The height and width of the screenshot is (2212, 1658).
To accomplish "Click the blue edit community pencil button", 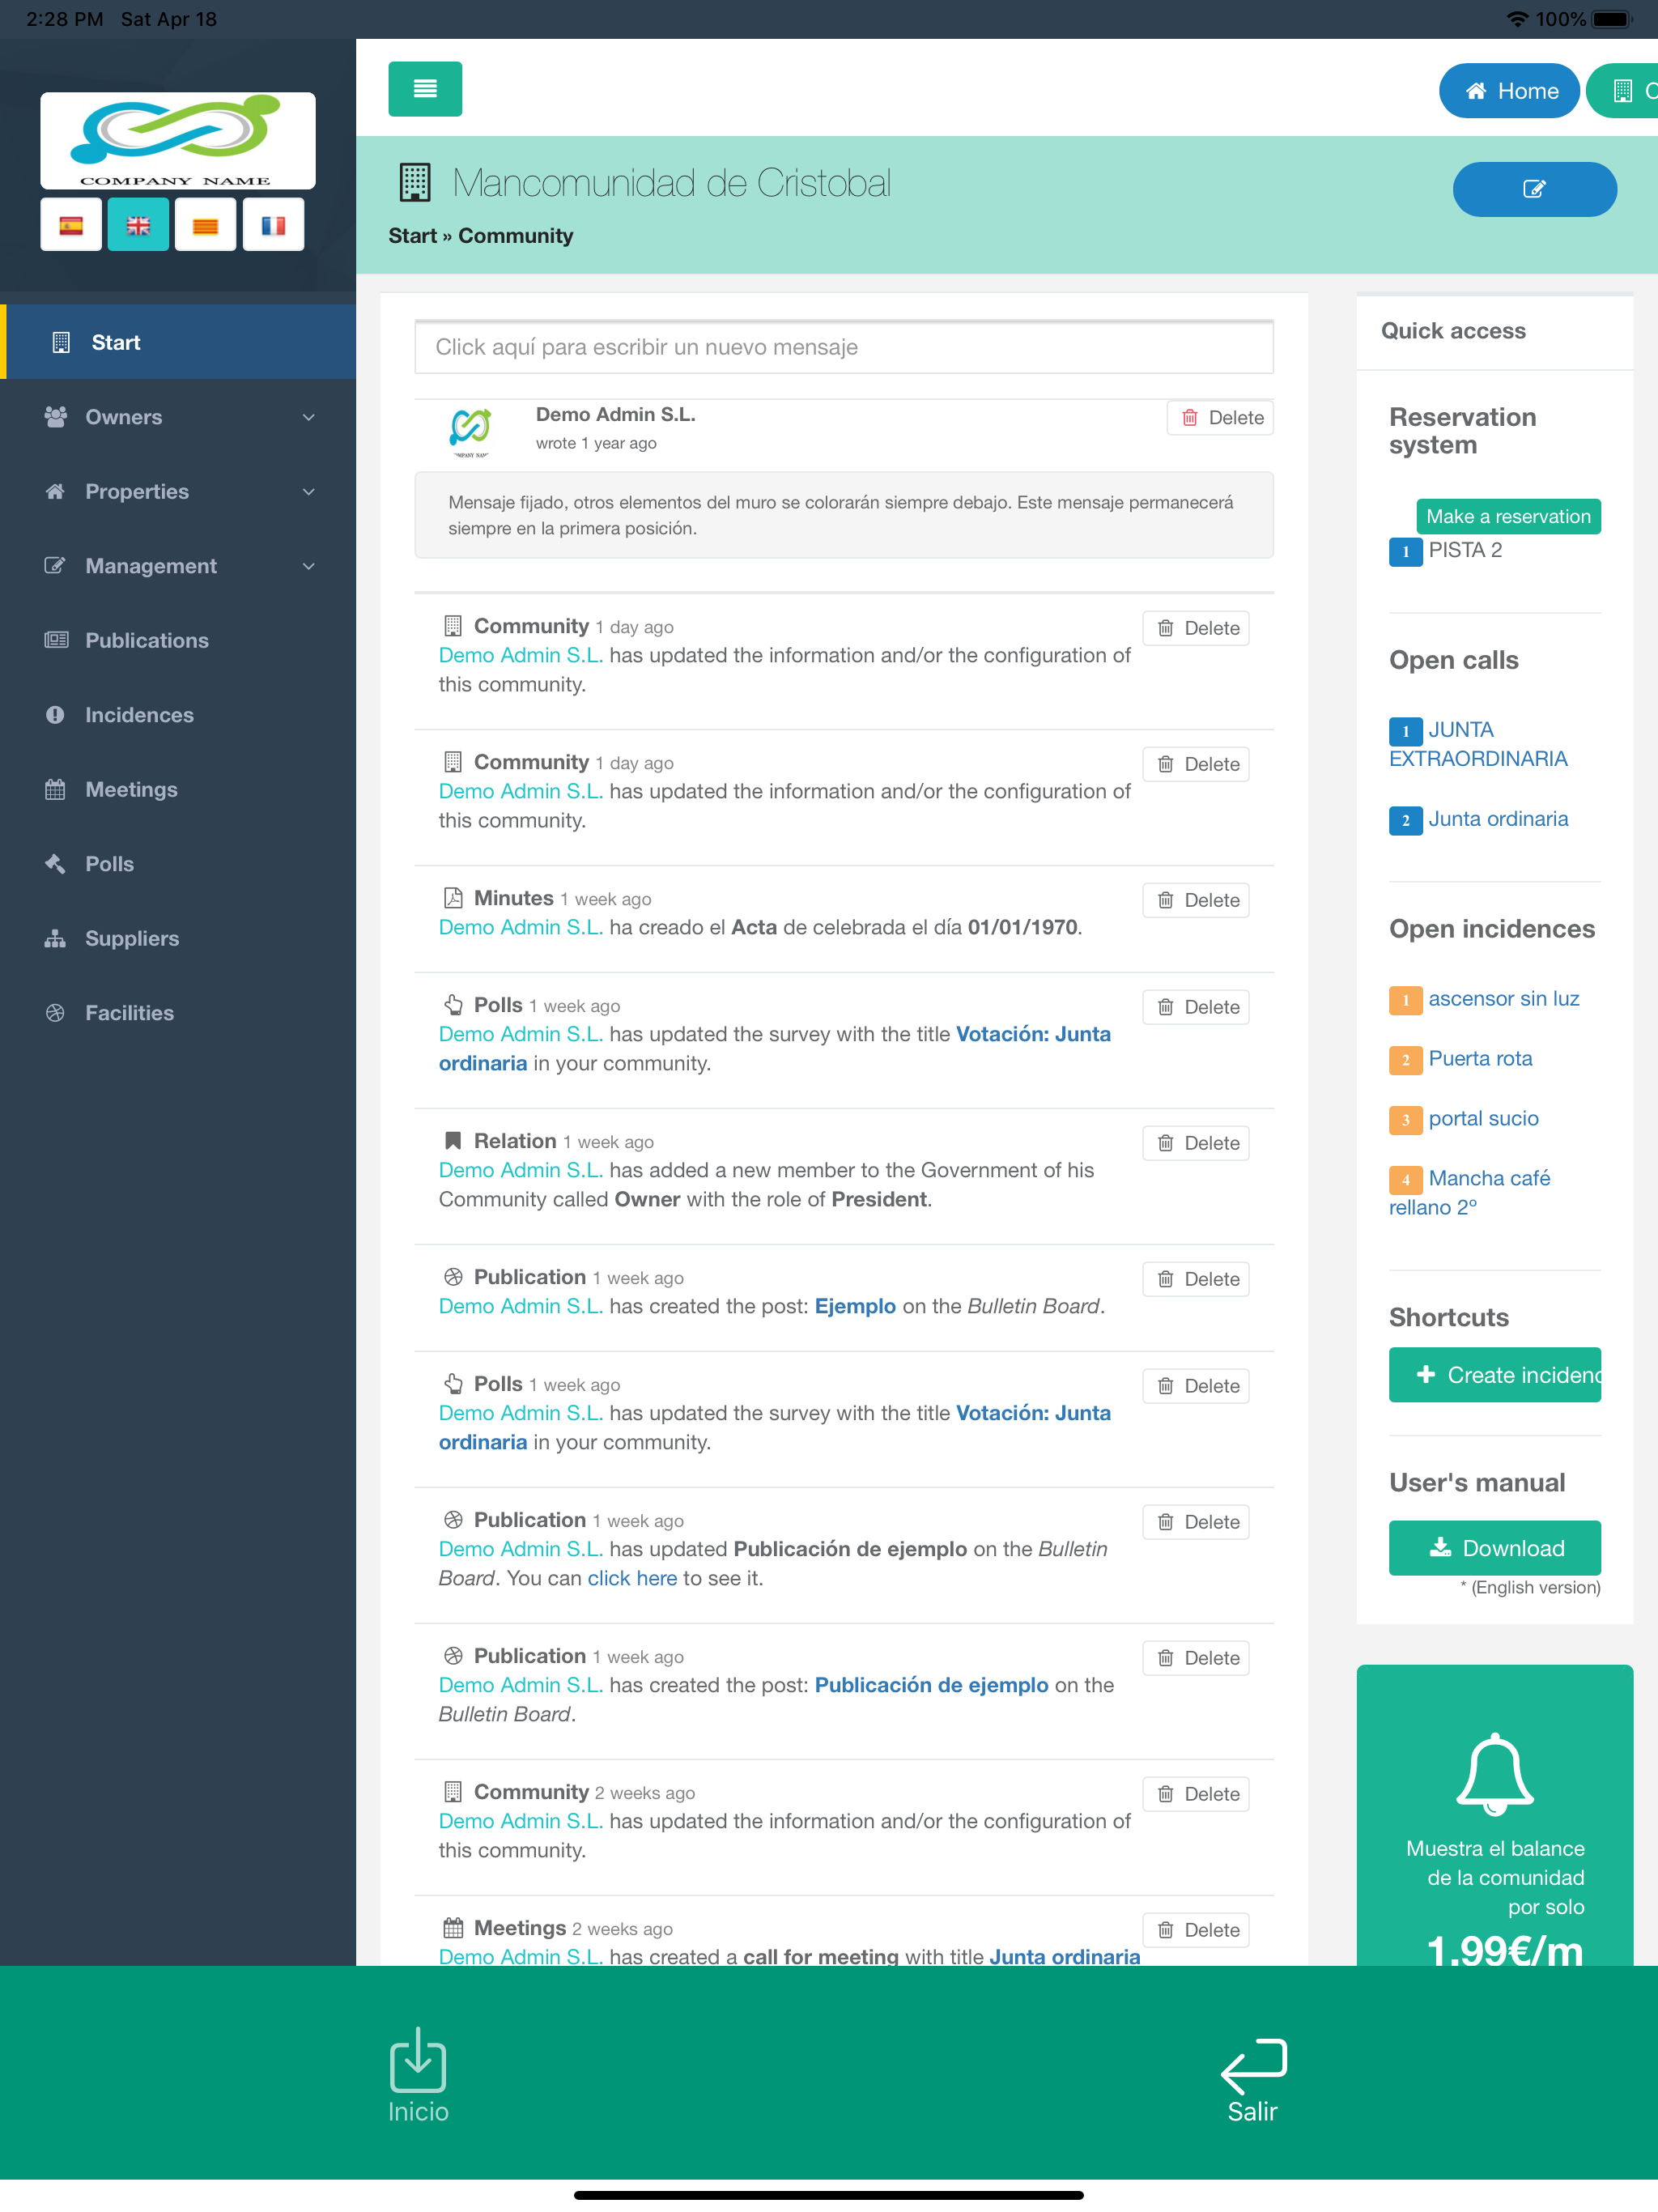I will click(x=1533, y=189).
